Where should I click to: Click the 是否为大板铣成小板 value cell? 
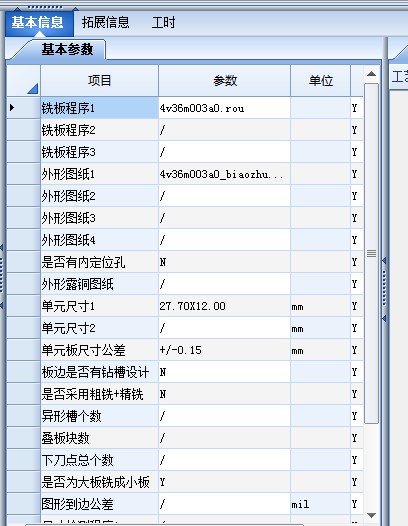click(224, 482)
